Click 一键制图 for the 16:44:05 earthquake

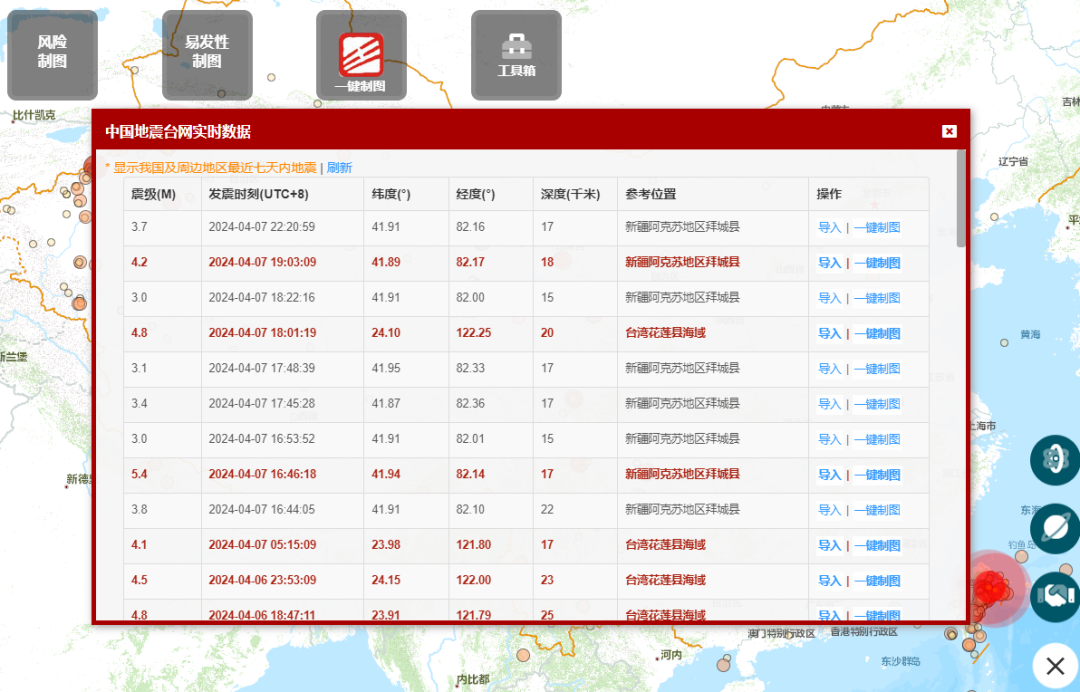pyautogui.click(x=878, y=510)
